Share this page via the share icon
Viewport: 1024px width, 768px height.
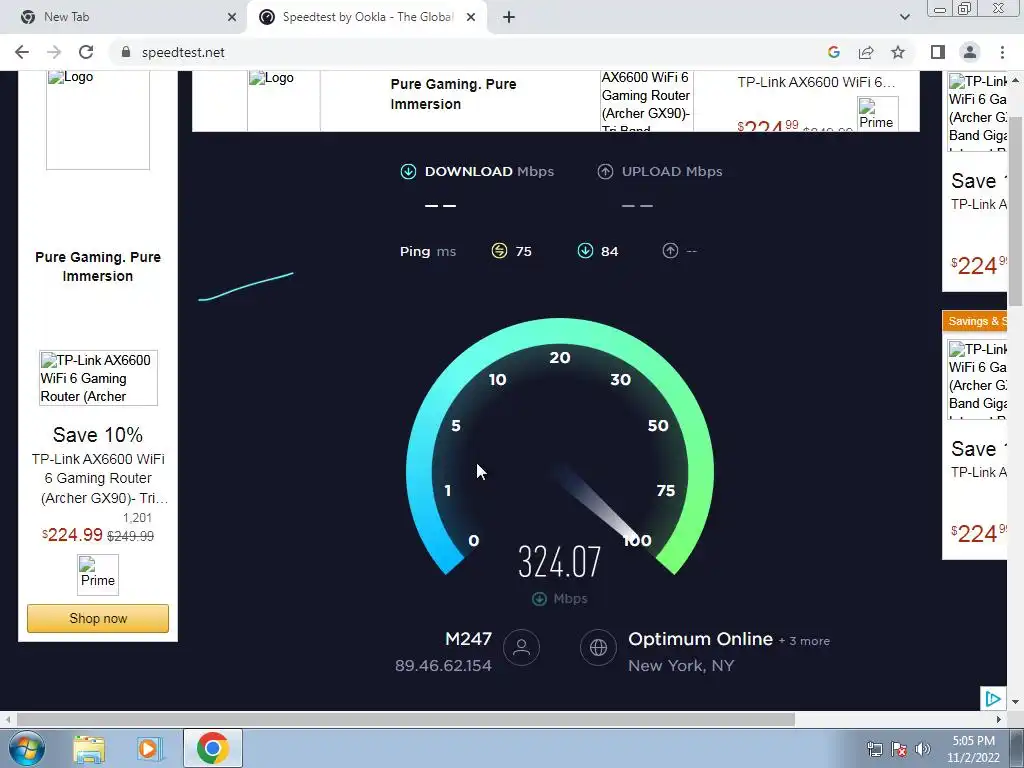click(866, 52)
